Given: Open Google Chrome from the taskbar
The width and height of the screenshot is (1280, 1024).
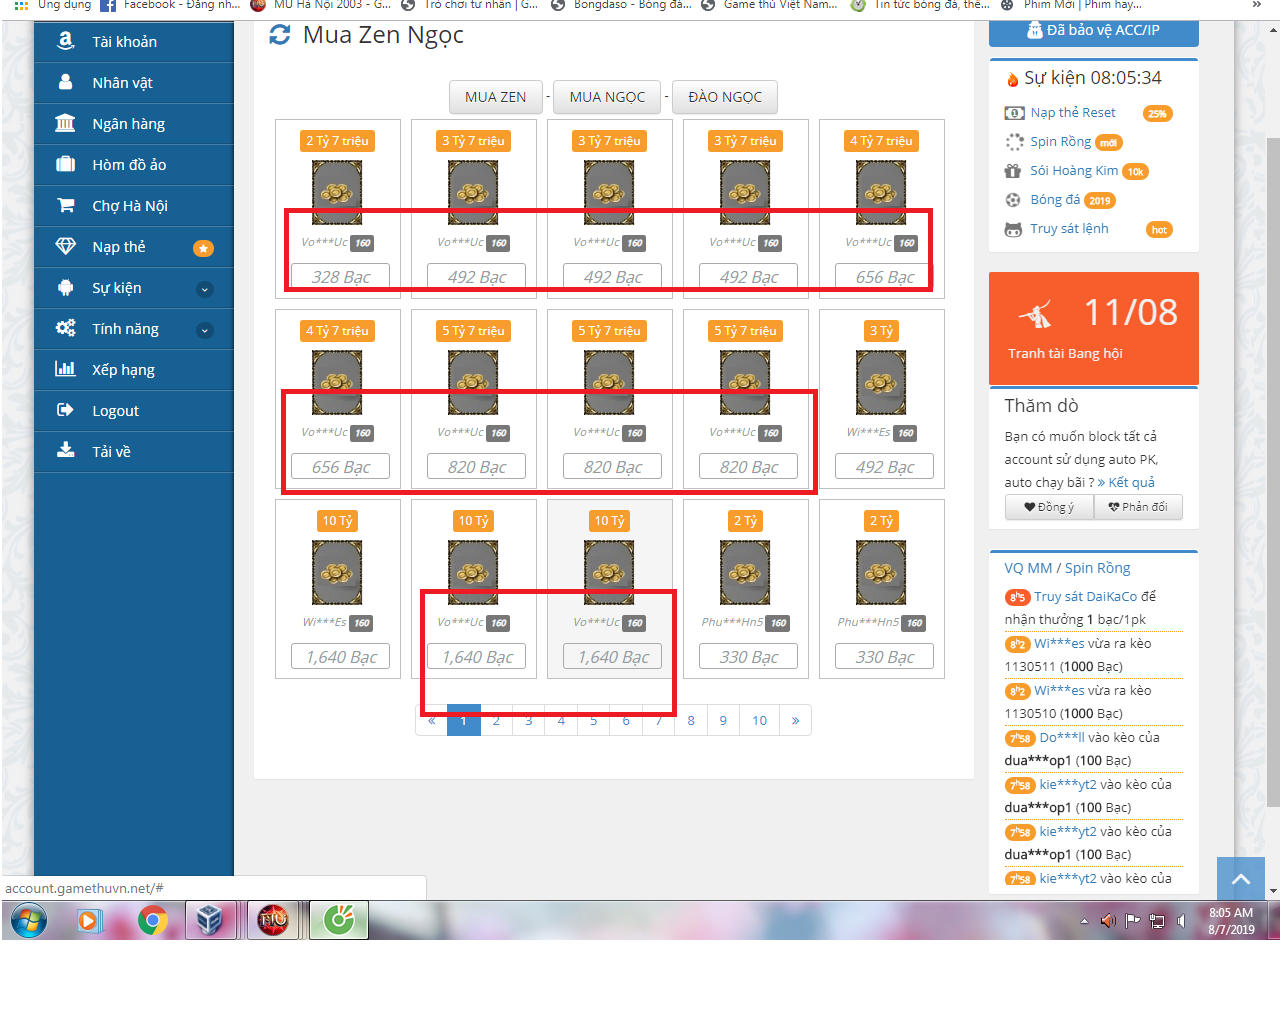Looking at the screenshot, I should point(153,920).
